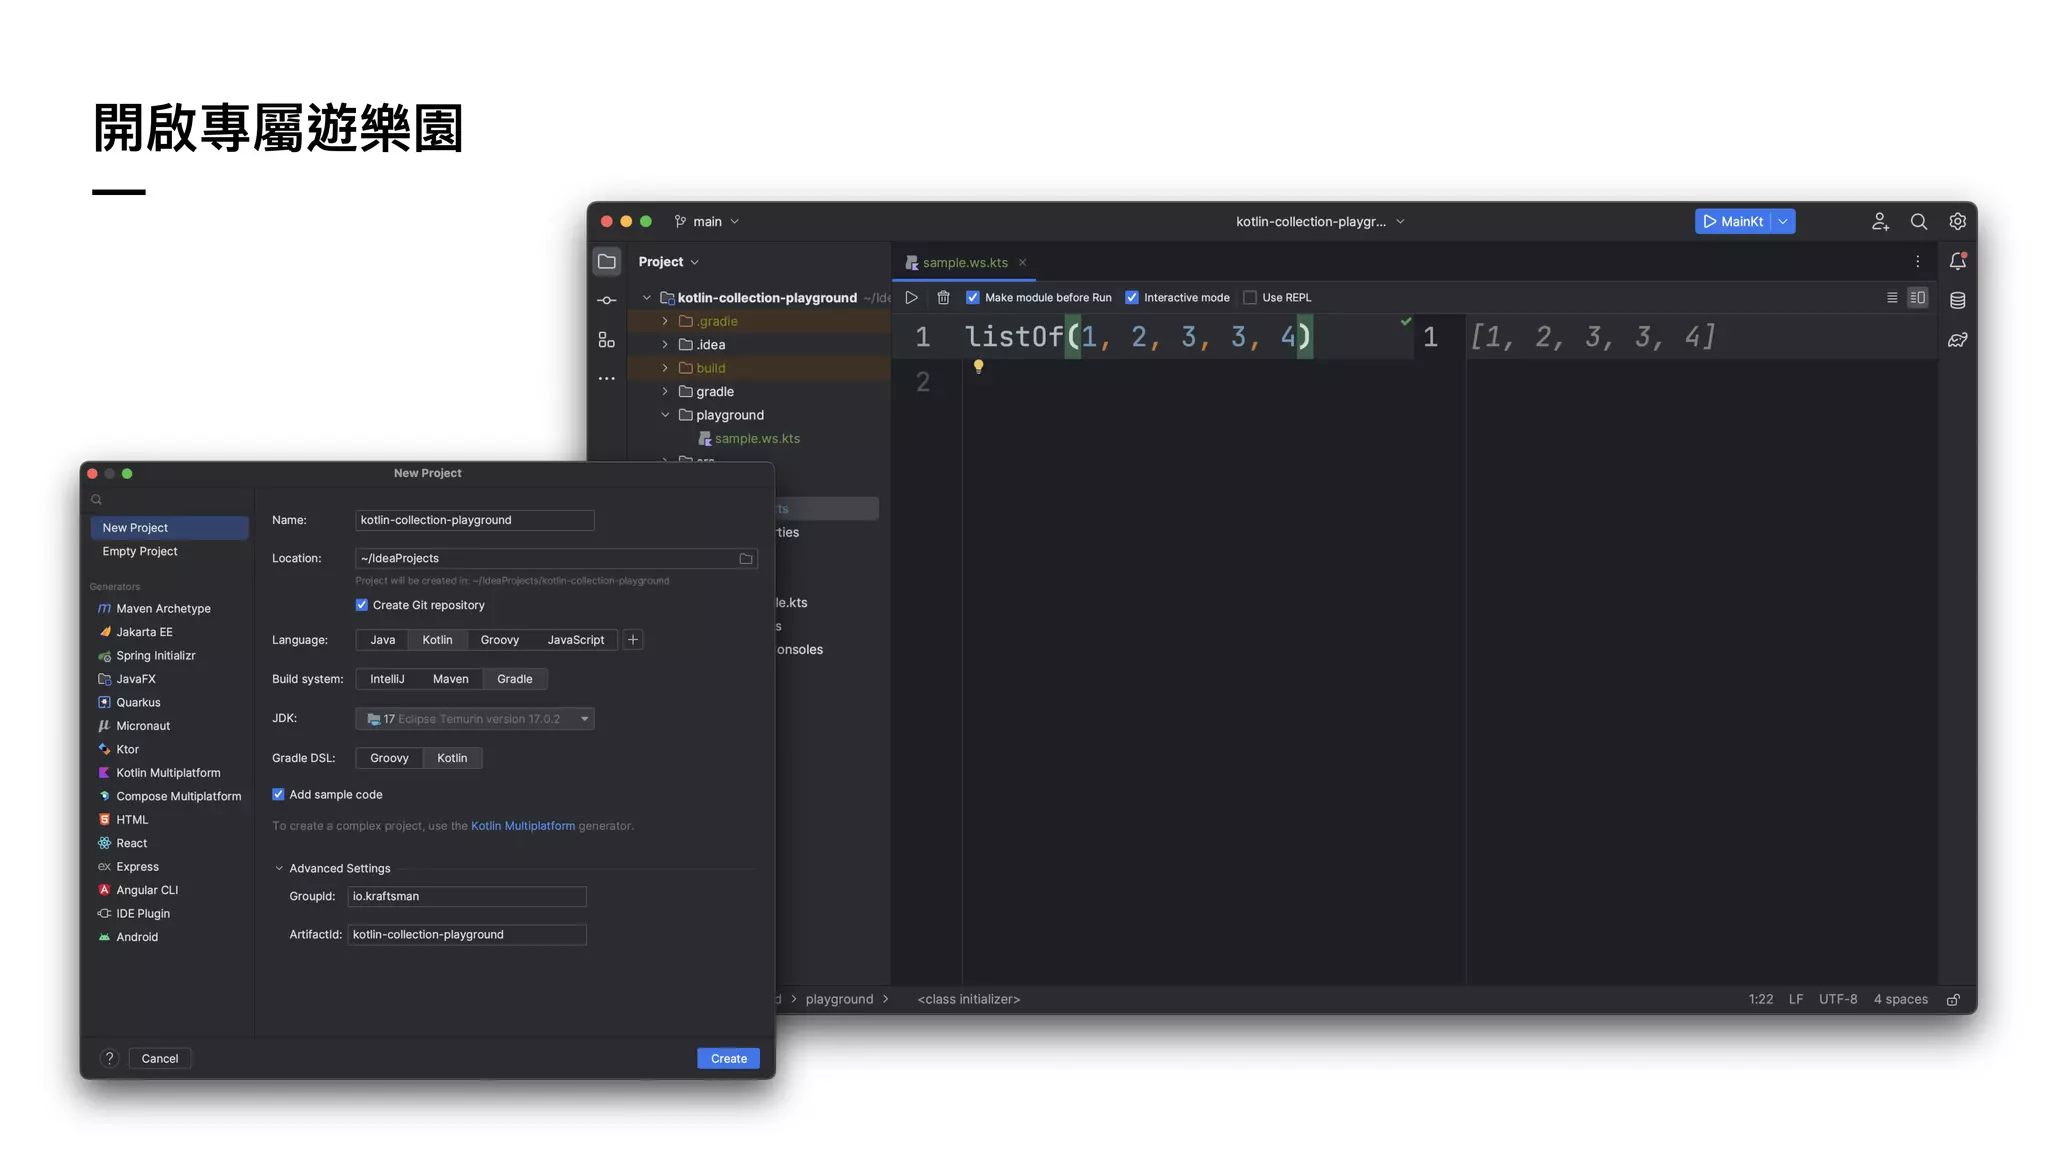Select Empty Project in the sidebar
This screenshot has width=2048, height=1152.
(x=140, y=551)
